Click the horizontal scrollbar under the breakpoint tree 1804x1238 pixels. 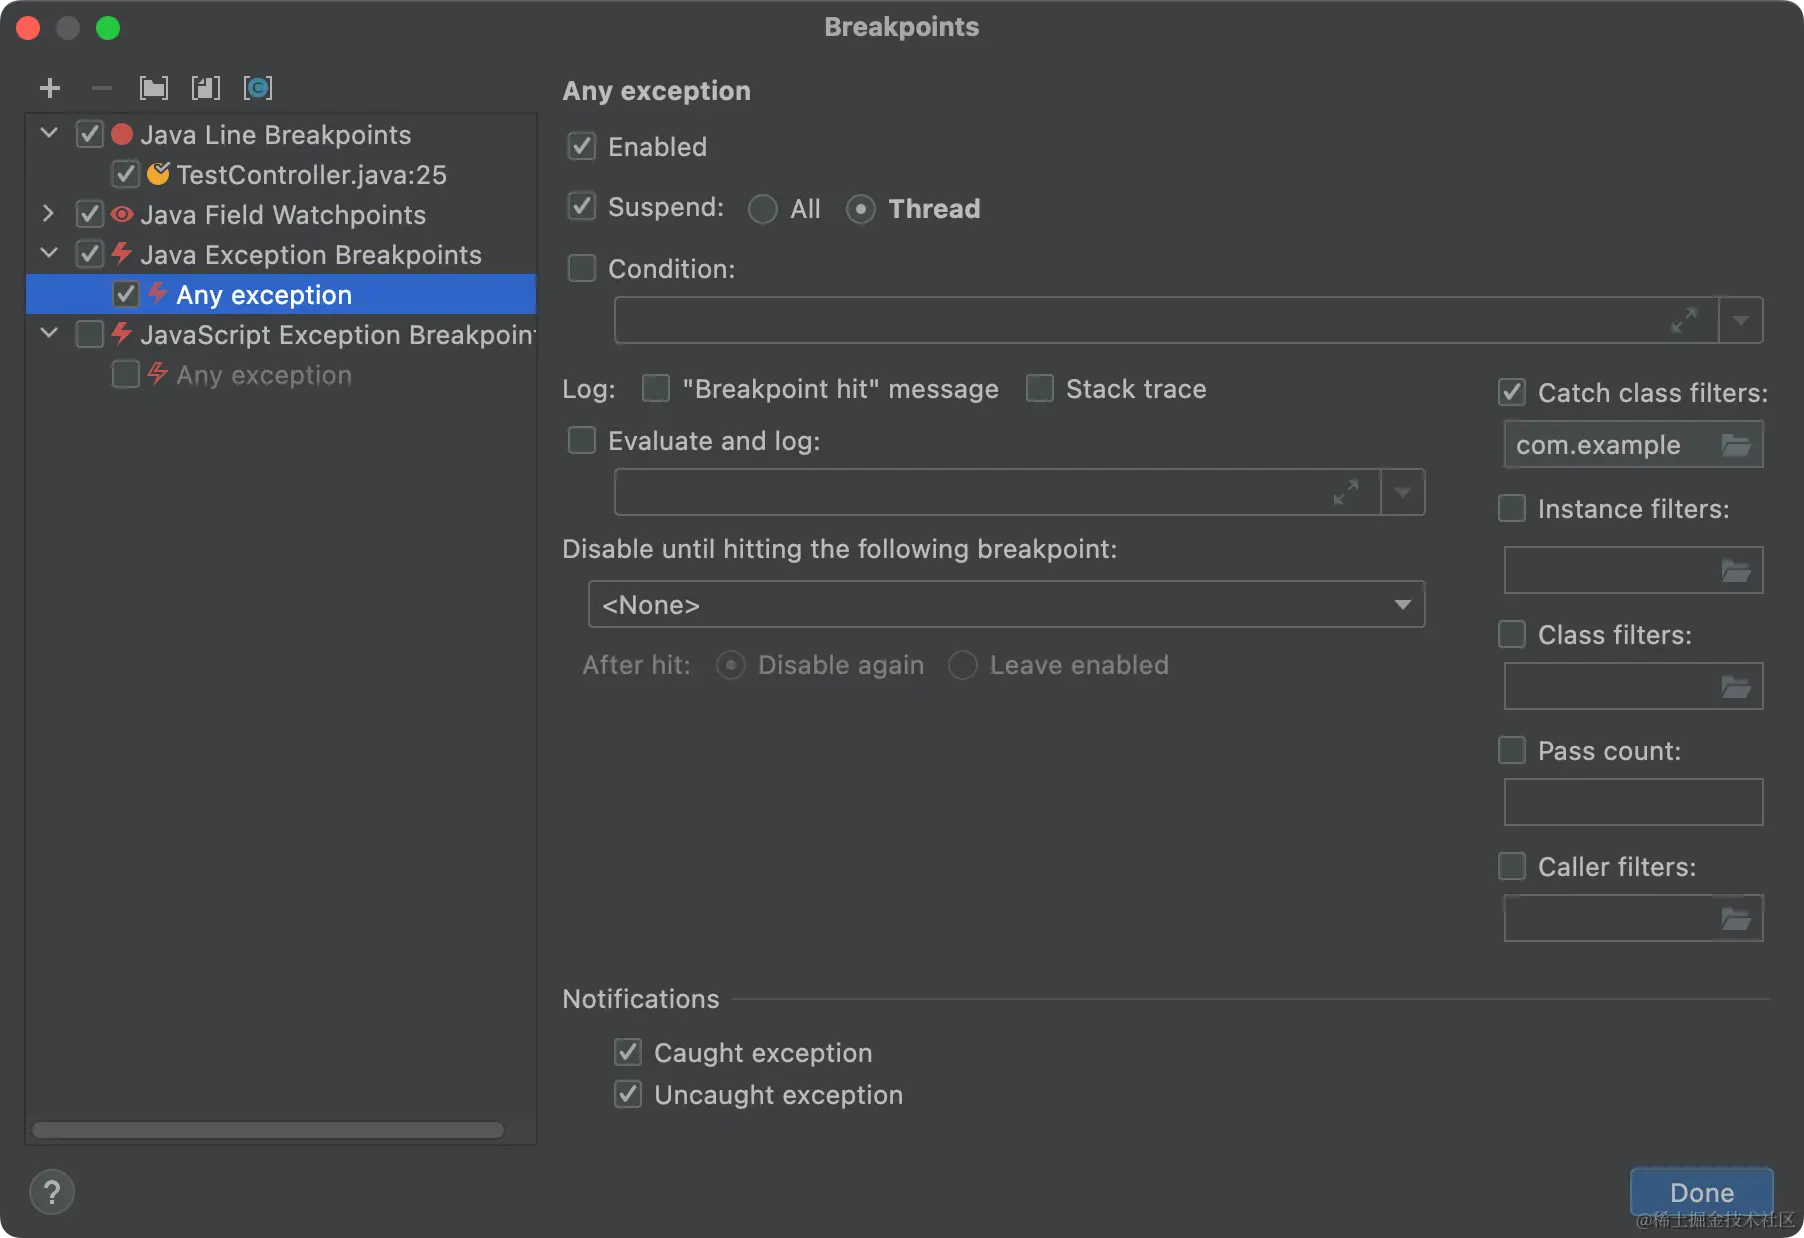pyautogui.click(x=268, y=1130)
